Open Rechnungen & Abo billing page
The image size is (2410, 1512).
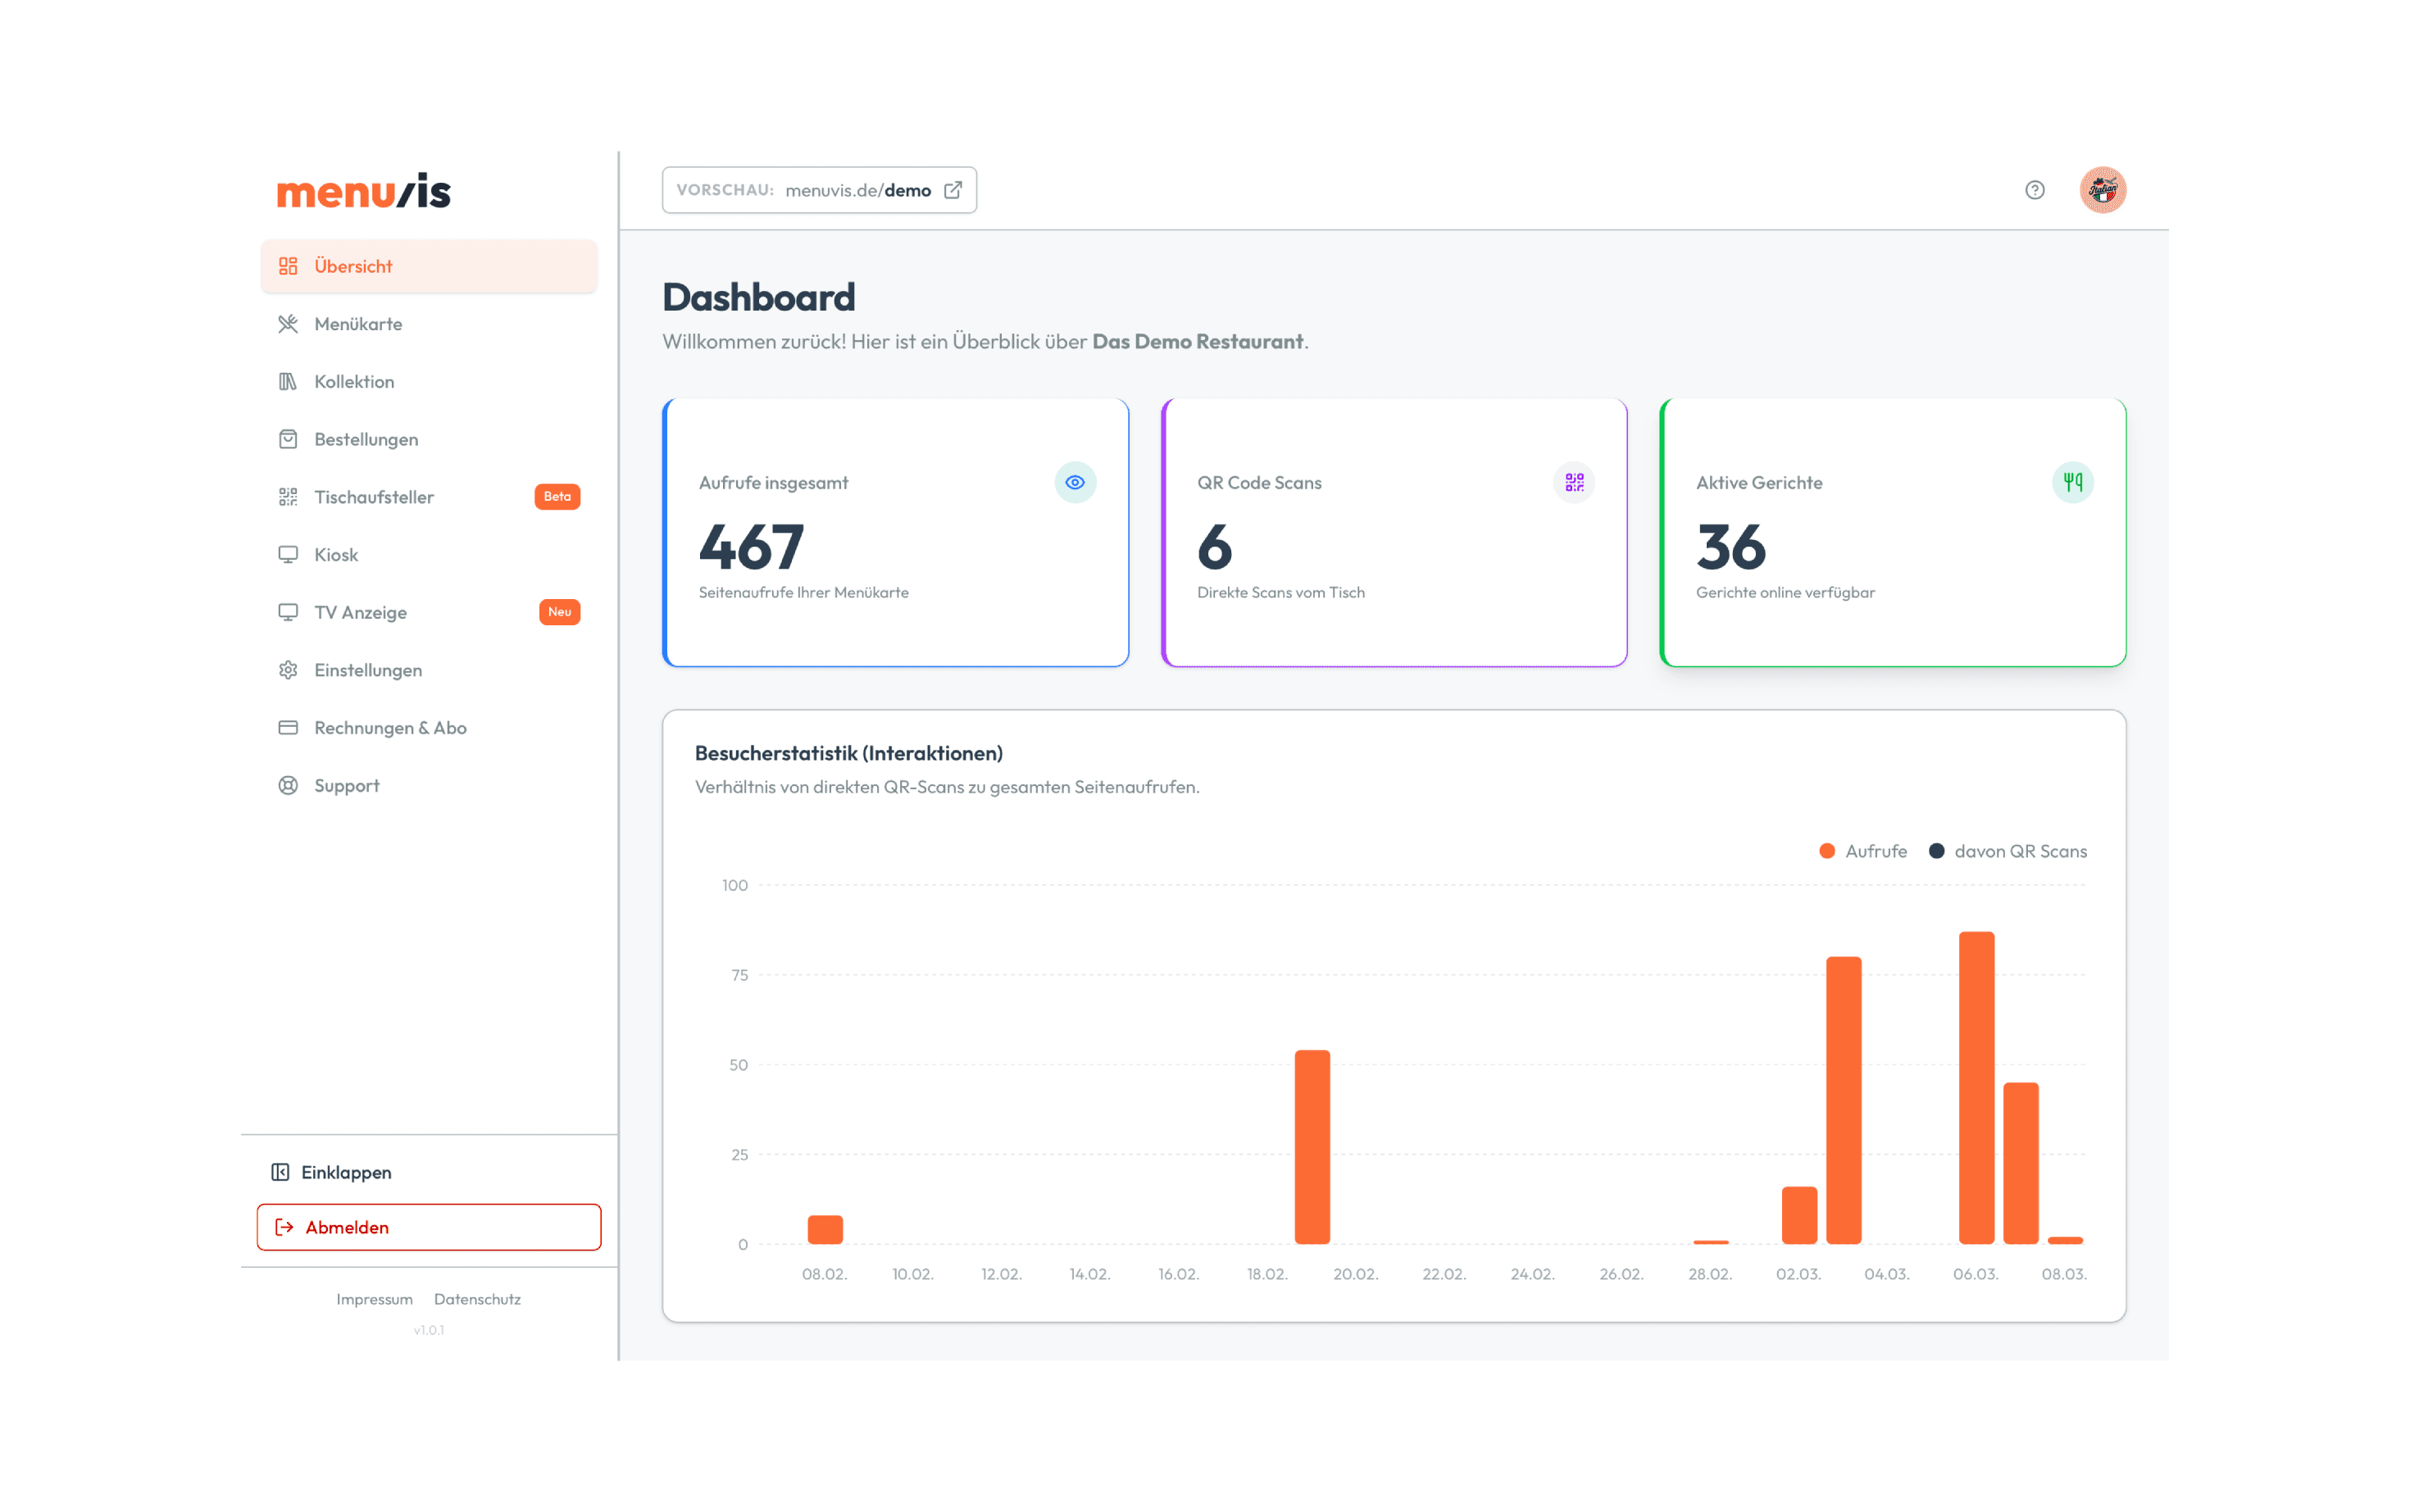390,727
